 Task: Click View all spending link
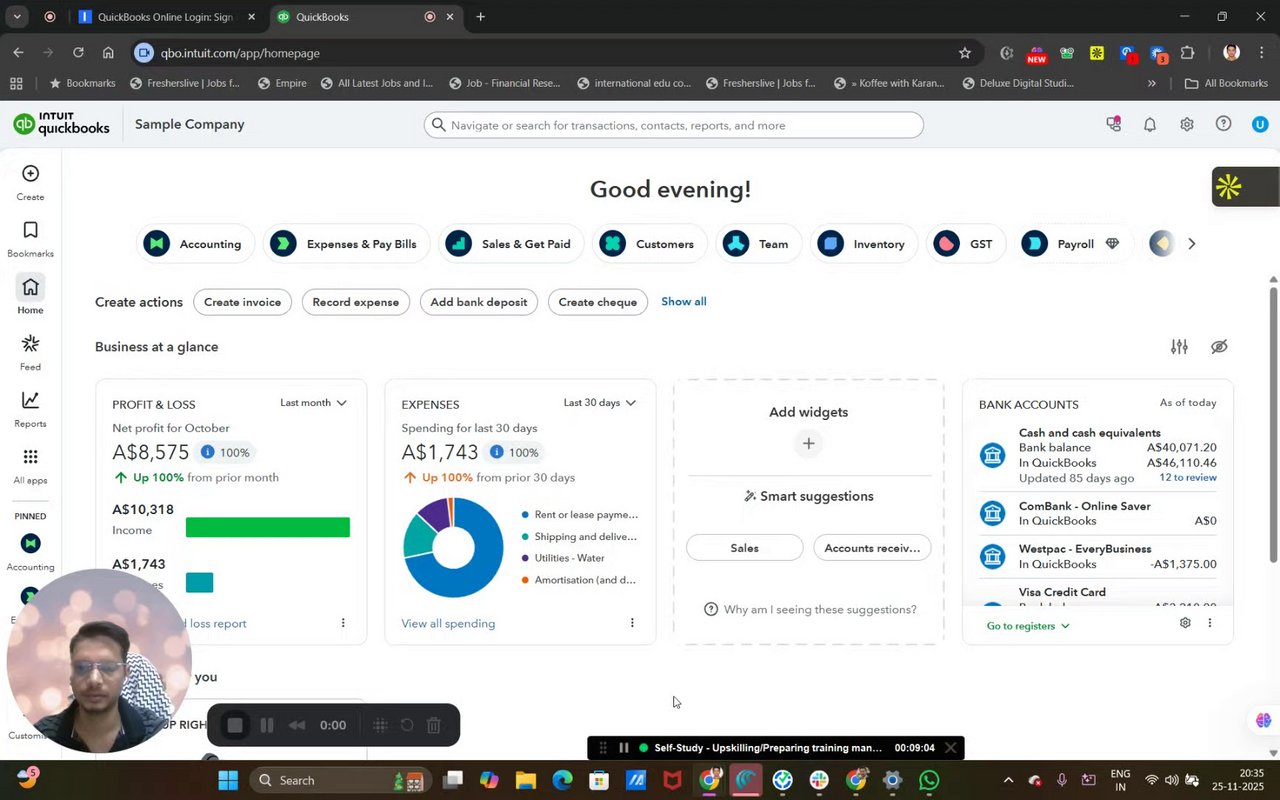pos(448,623)
